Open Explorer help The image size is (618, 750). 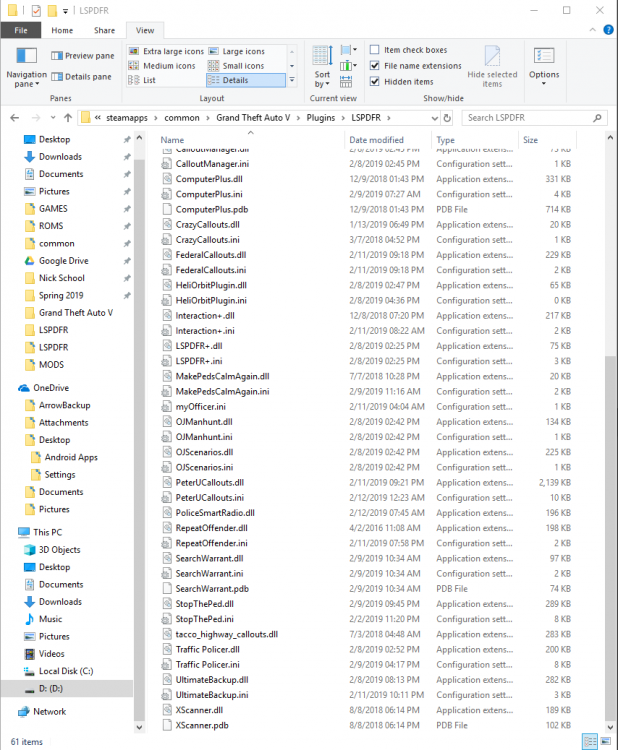(608, 30)
